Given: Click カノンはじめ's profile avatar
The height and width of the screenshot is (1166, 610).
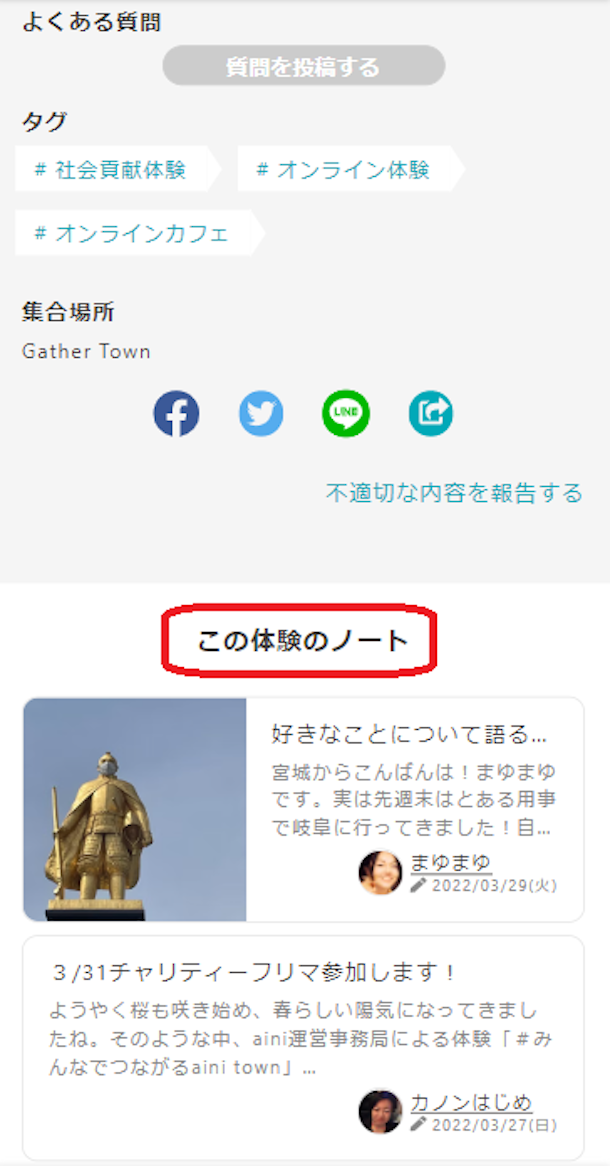Looking at the screenshot, I should pos(380,1112).
